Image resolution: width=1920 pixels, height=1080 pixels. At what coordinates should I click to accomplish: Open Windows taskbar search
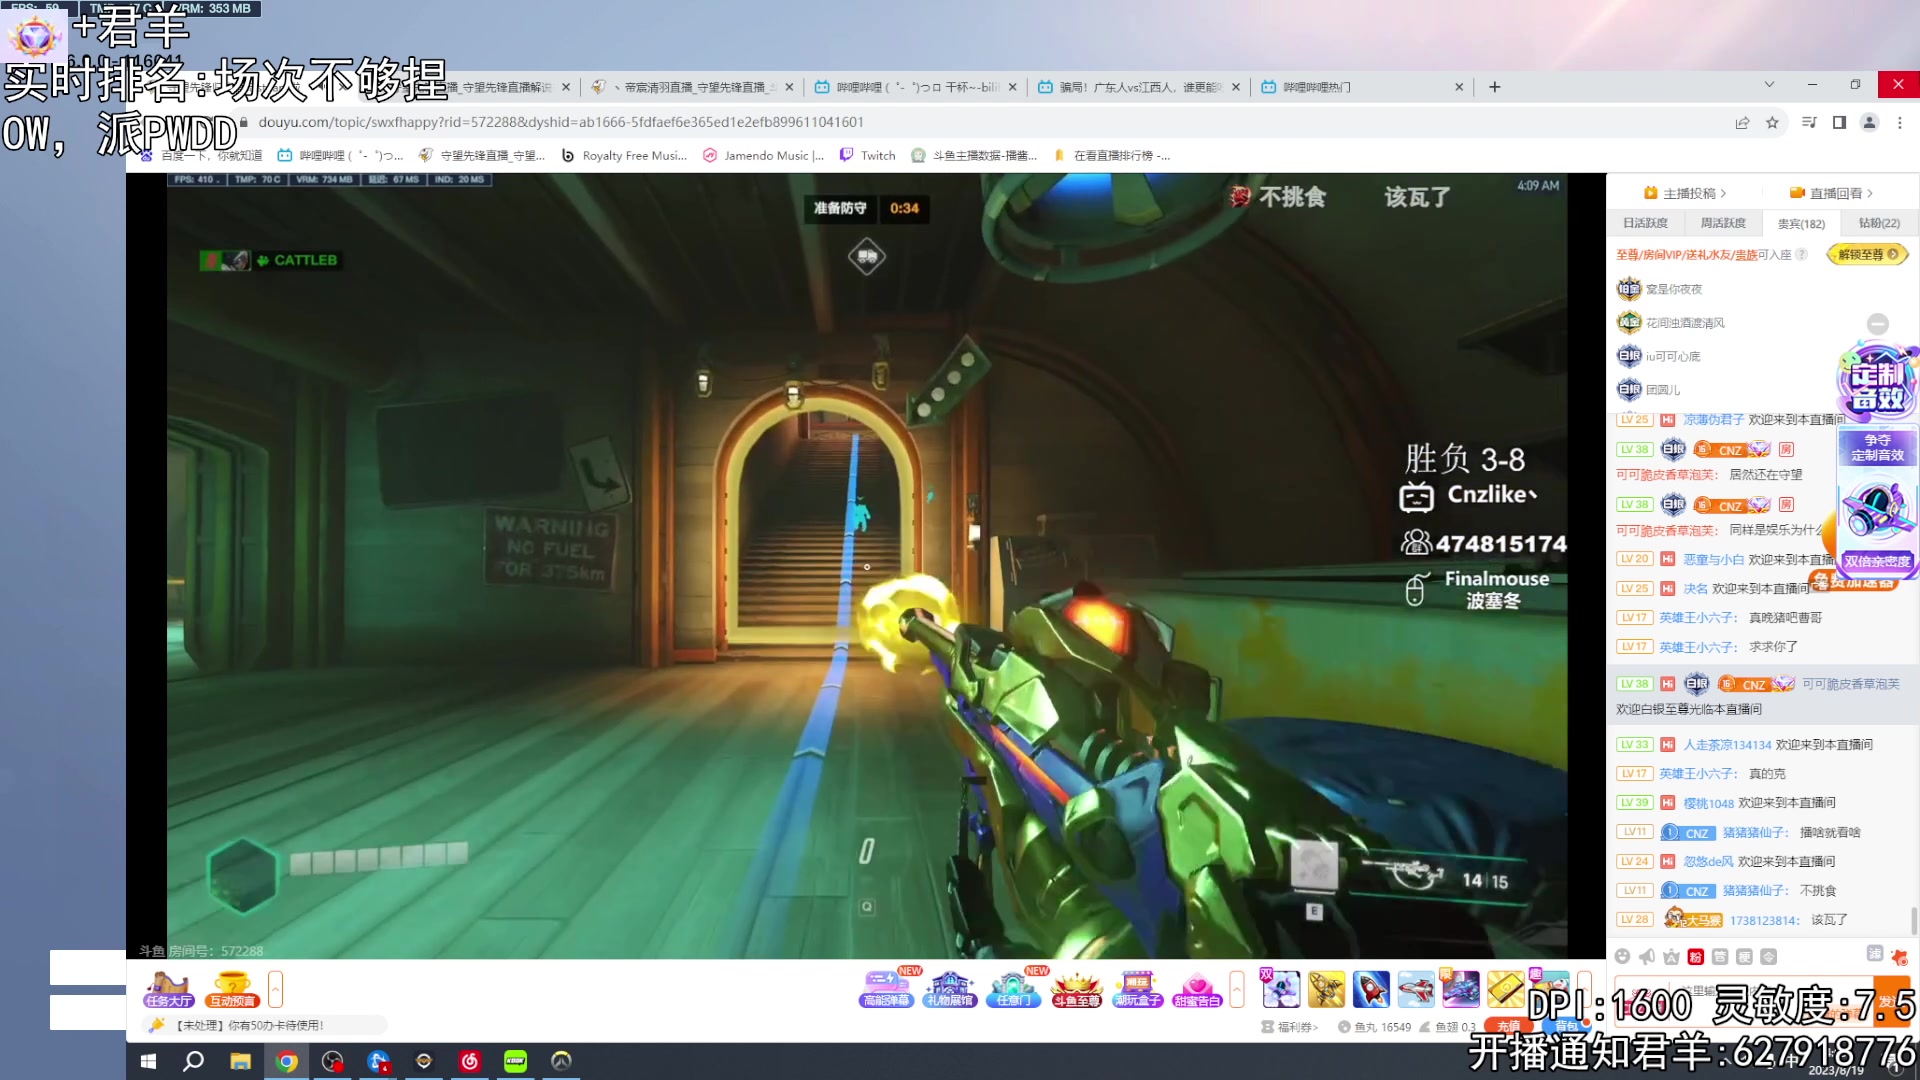coord(194,1061)
